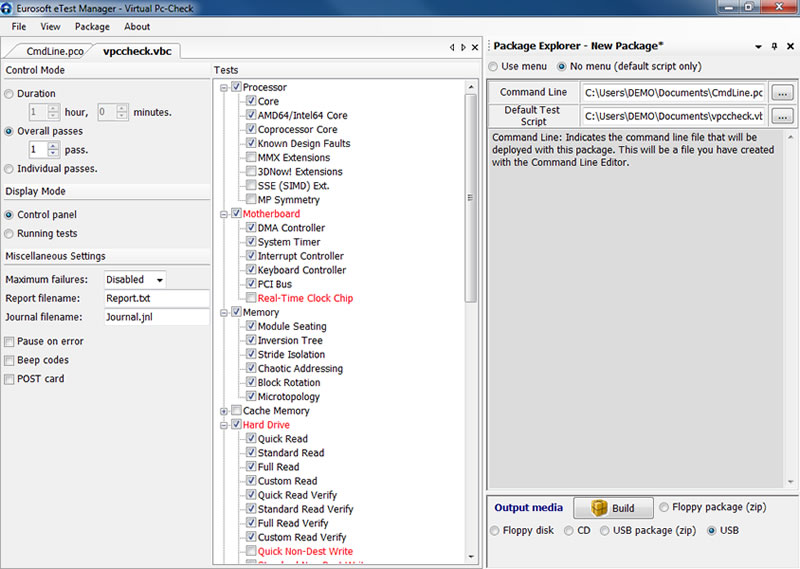Select the Overall passes option

coord(9,131)
